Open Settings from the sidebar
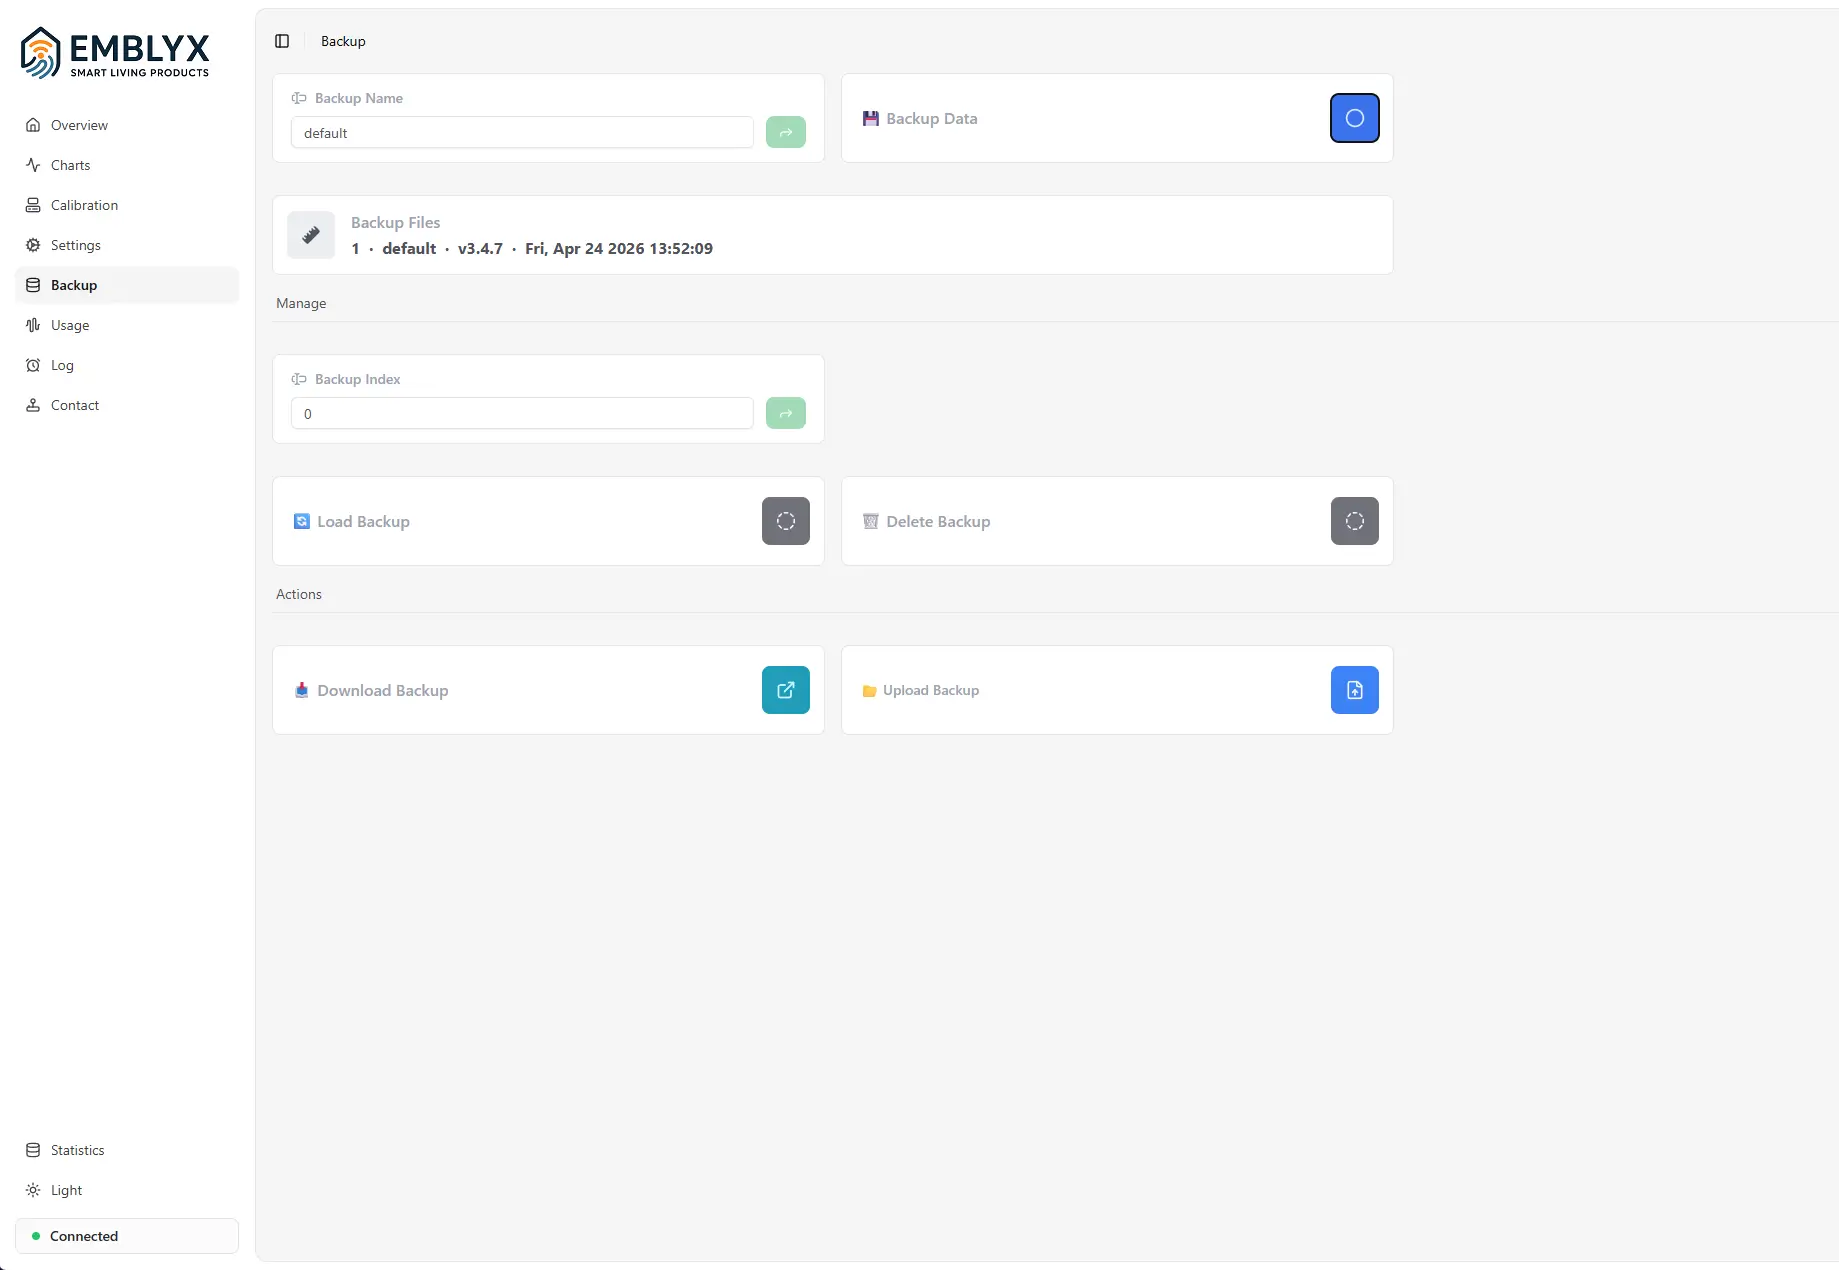 pyautogui.click(x=127, y=245)
